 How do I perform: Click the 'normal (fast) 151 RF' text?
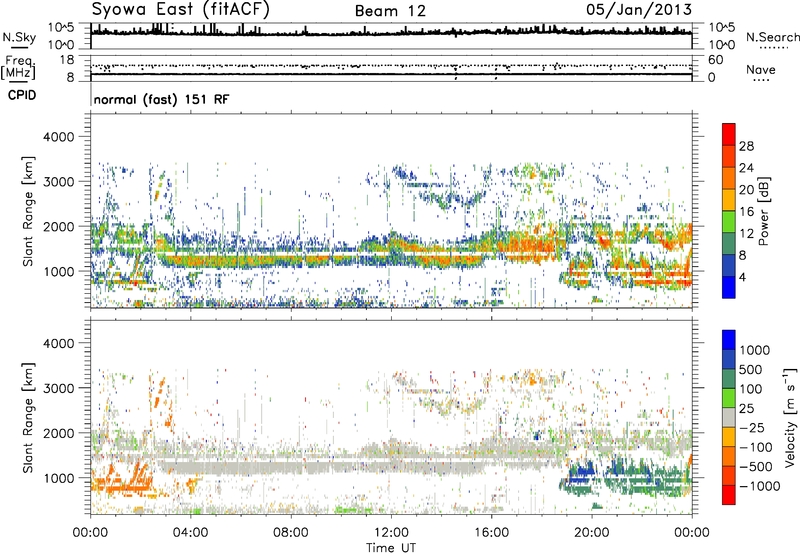pos(161,99)
